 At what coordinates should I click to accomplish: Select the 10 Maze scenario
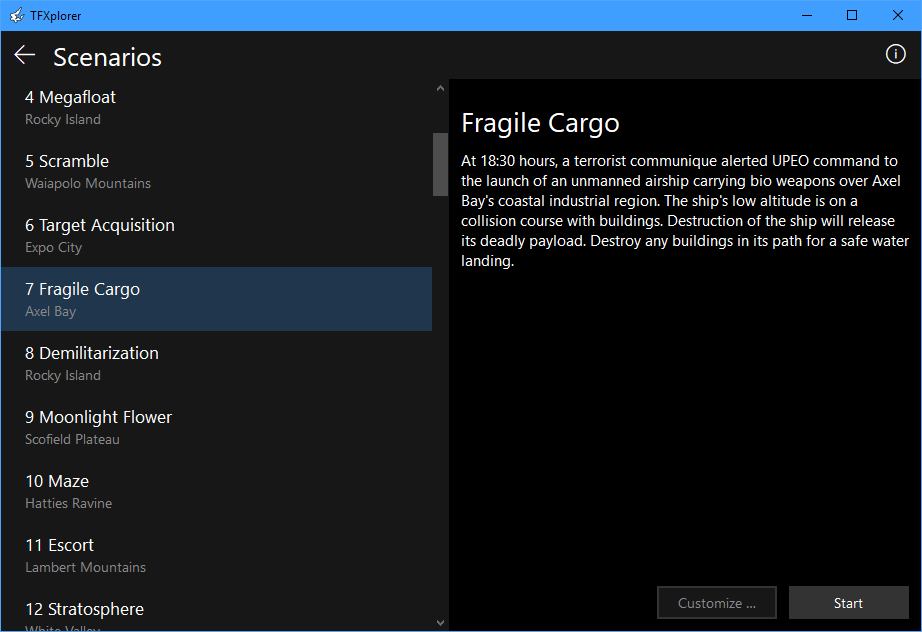216,491
